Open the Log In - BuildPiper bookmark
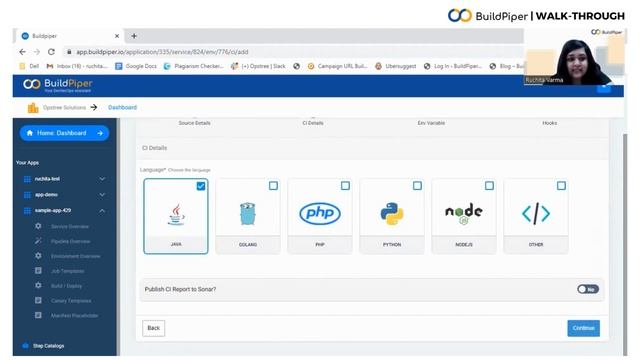The height and width of the screenshot is (360, 640). pos(453,66)
